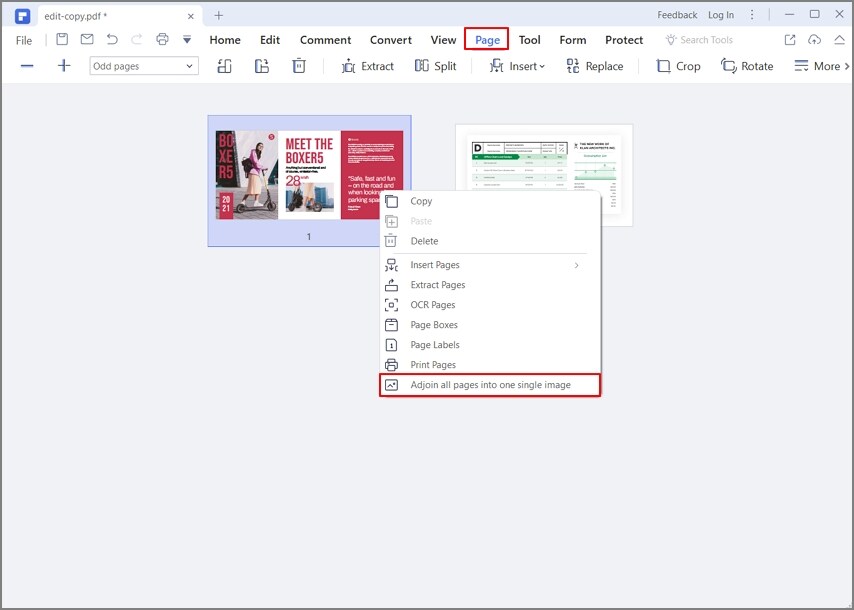The image size is (854, 610).
Task: Open a new tab with plus icon
Action: [219, 15]
